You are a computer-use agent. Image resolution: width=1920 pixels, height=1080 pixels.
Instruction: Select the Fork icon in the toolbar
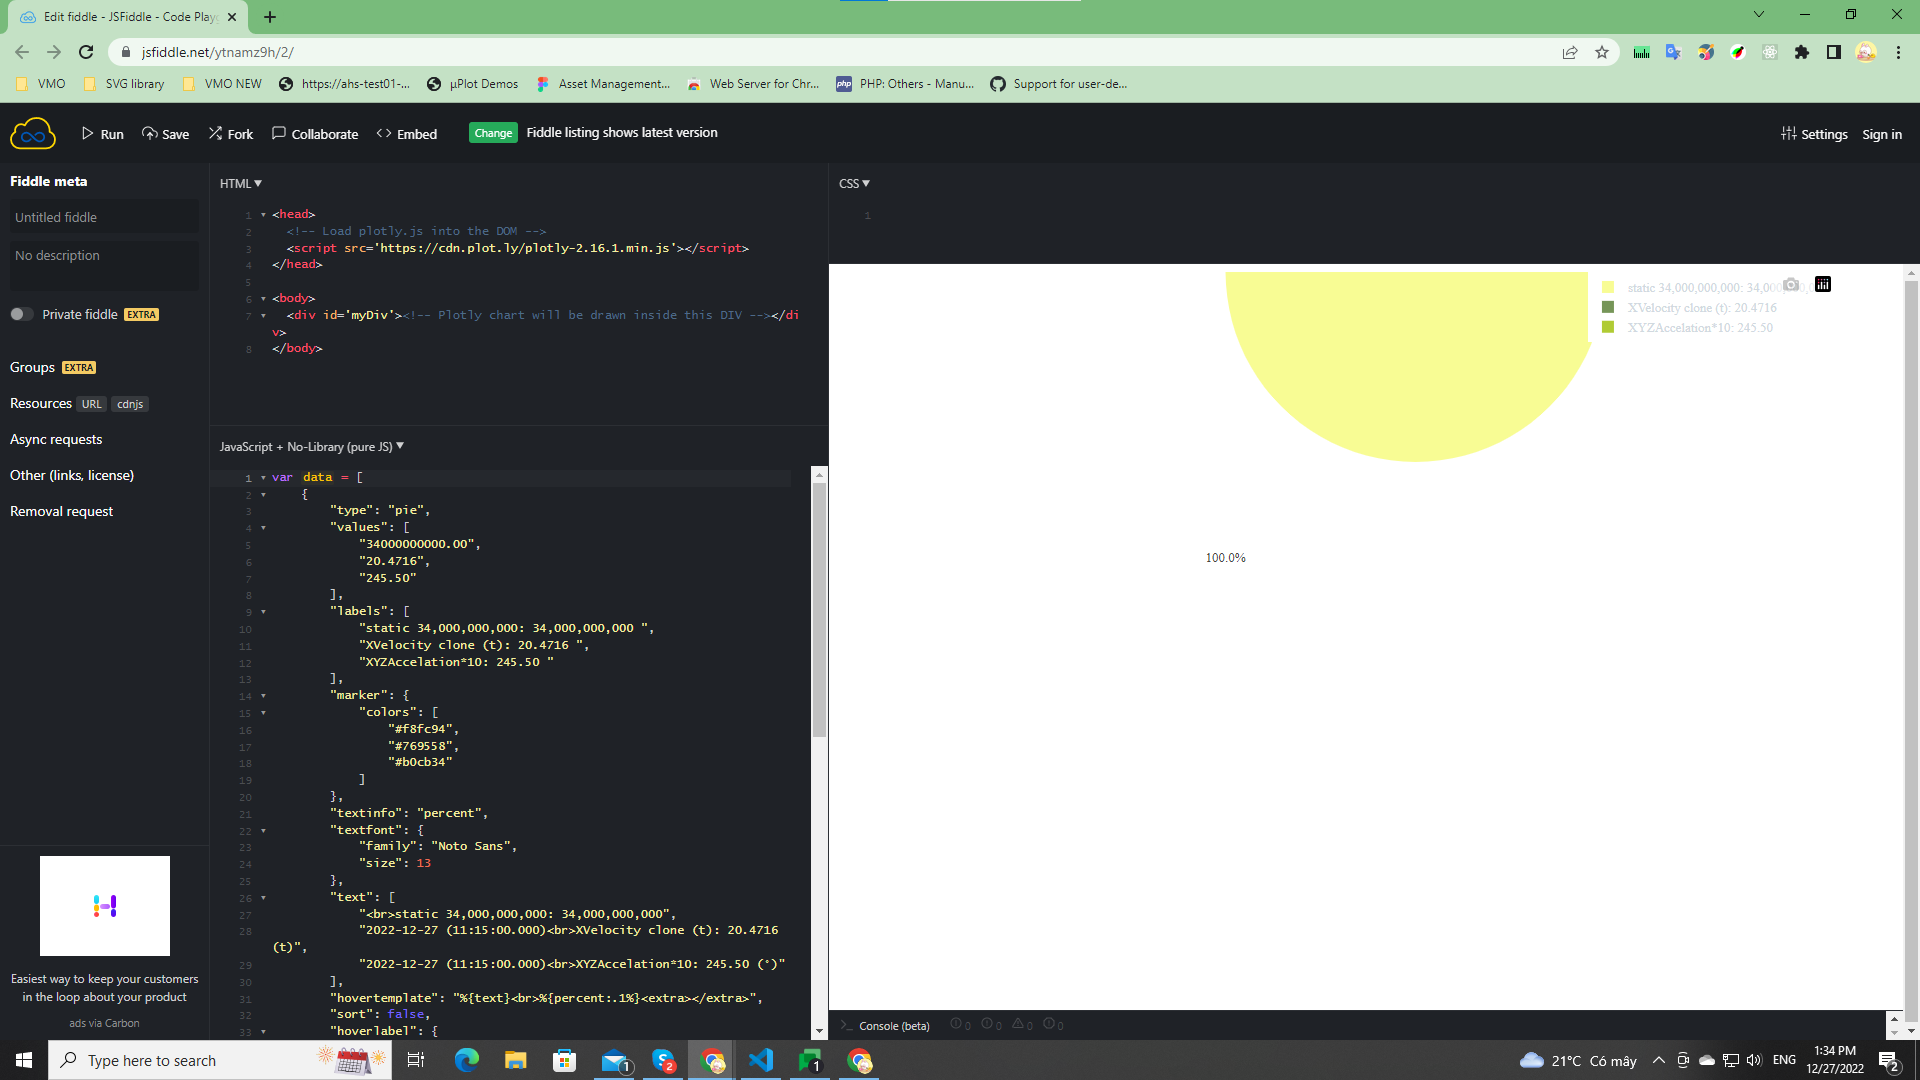click(x=216, y=132)
